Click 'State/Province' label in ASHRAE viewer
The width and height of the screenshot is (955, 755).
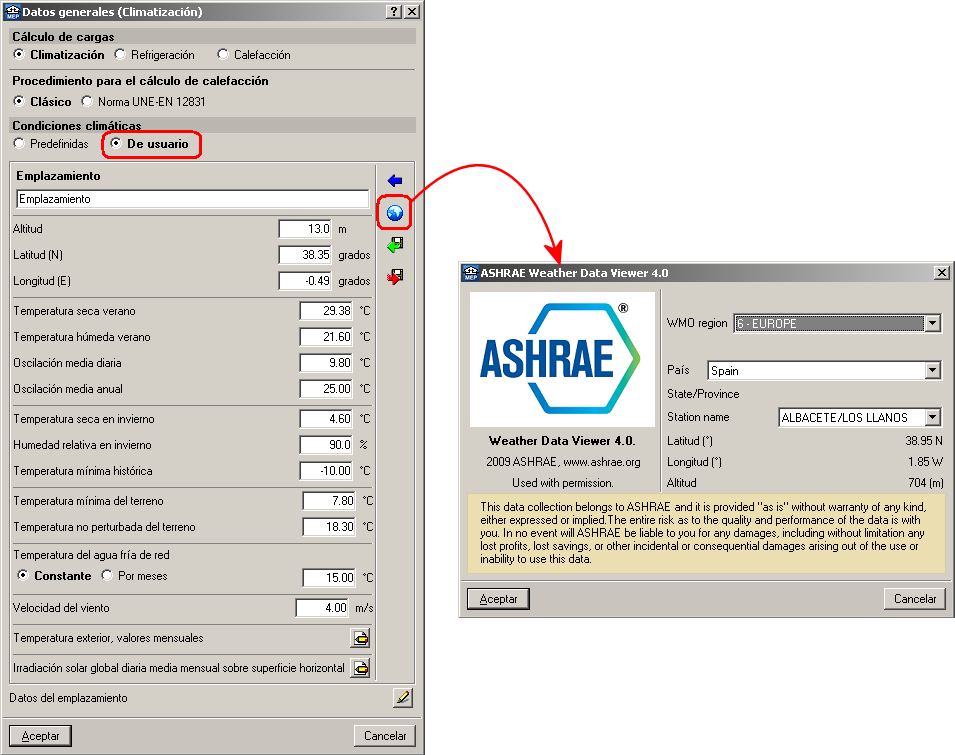[703, 394]
